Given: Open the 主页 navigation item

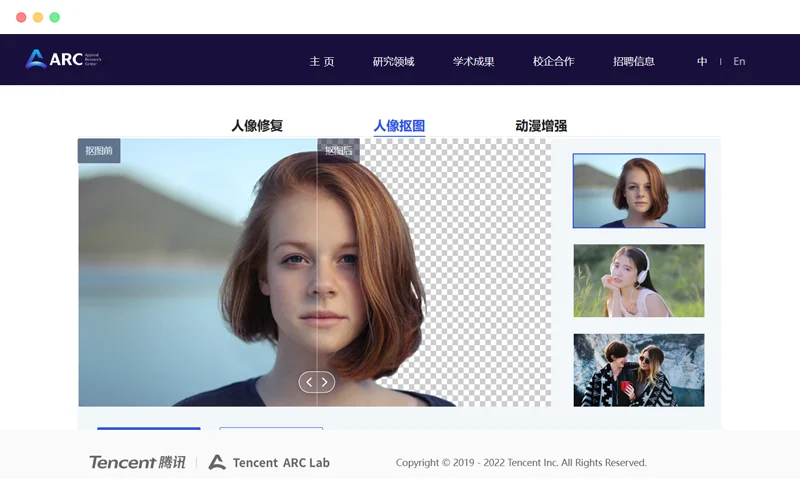Looking at the screenshot, I should coord(322,61).
